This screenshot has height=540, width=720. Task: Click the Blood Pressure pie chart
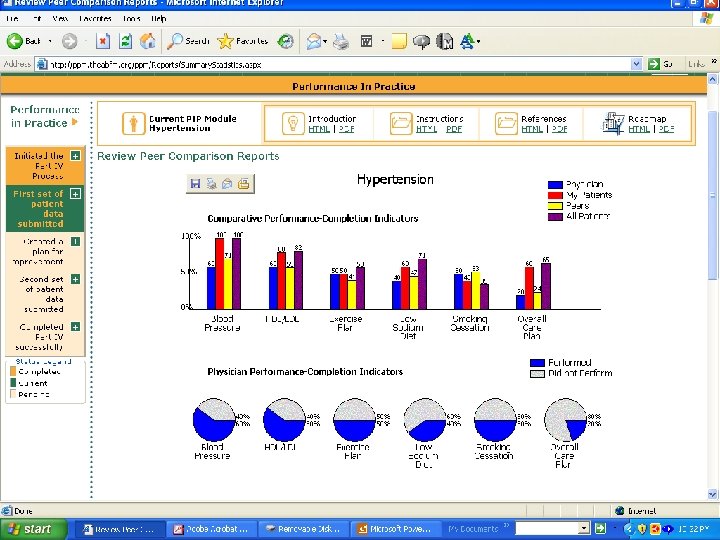coord(214,420)
